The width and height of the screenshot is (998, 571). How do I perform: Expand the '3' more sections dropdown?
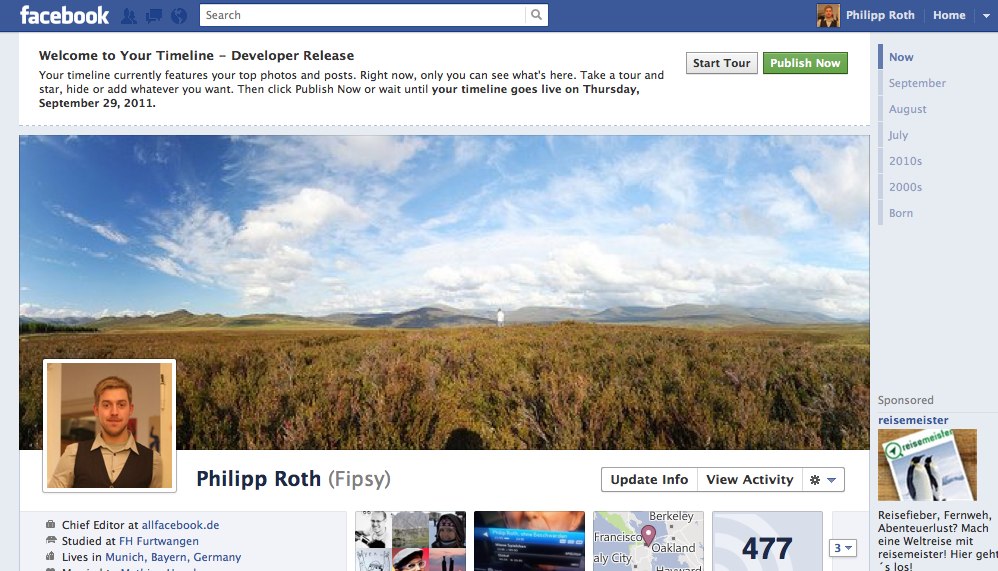pyautogui.click(x=843, y=547)
